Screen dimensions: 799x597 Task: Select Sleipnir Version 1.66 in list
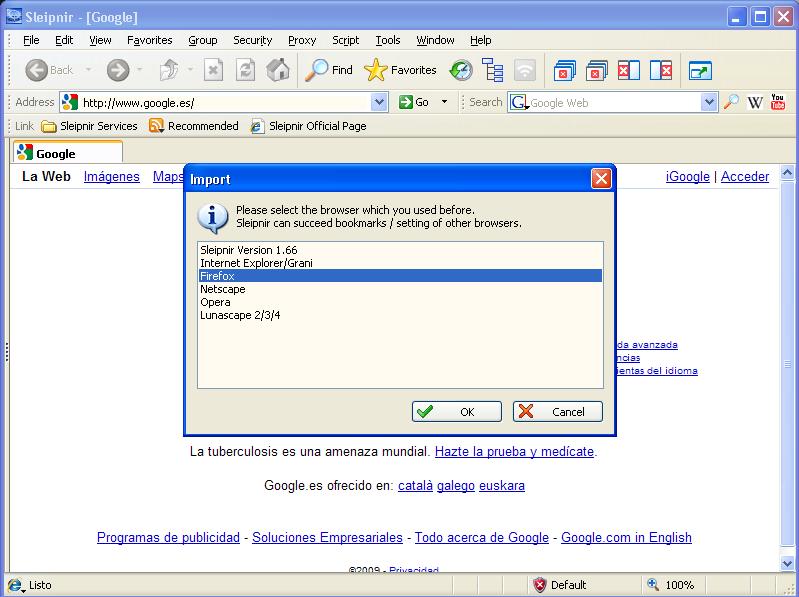coord(400,250)
